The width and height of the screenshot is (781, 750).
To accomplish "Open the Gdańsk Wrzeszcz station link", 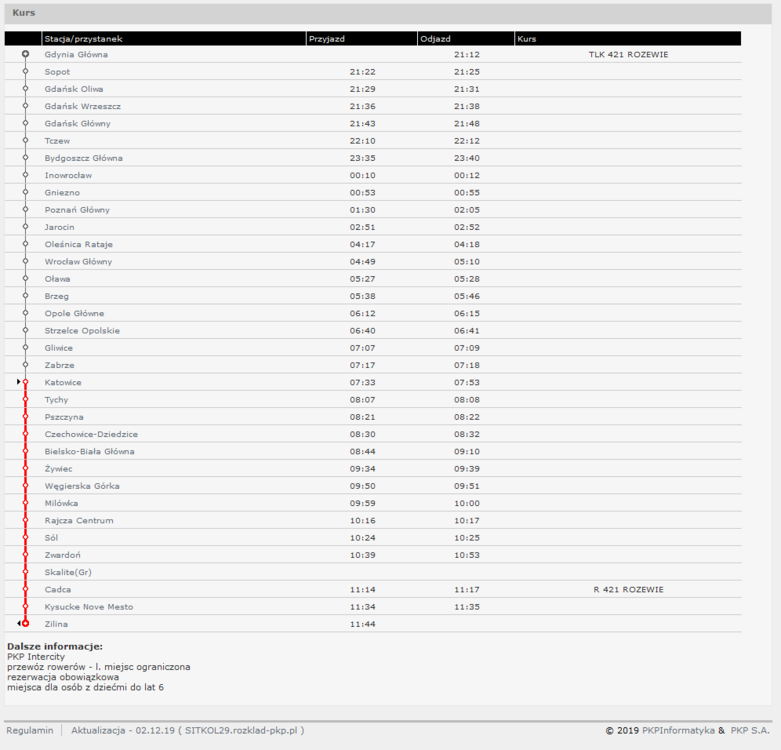I will (82, 107).
